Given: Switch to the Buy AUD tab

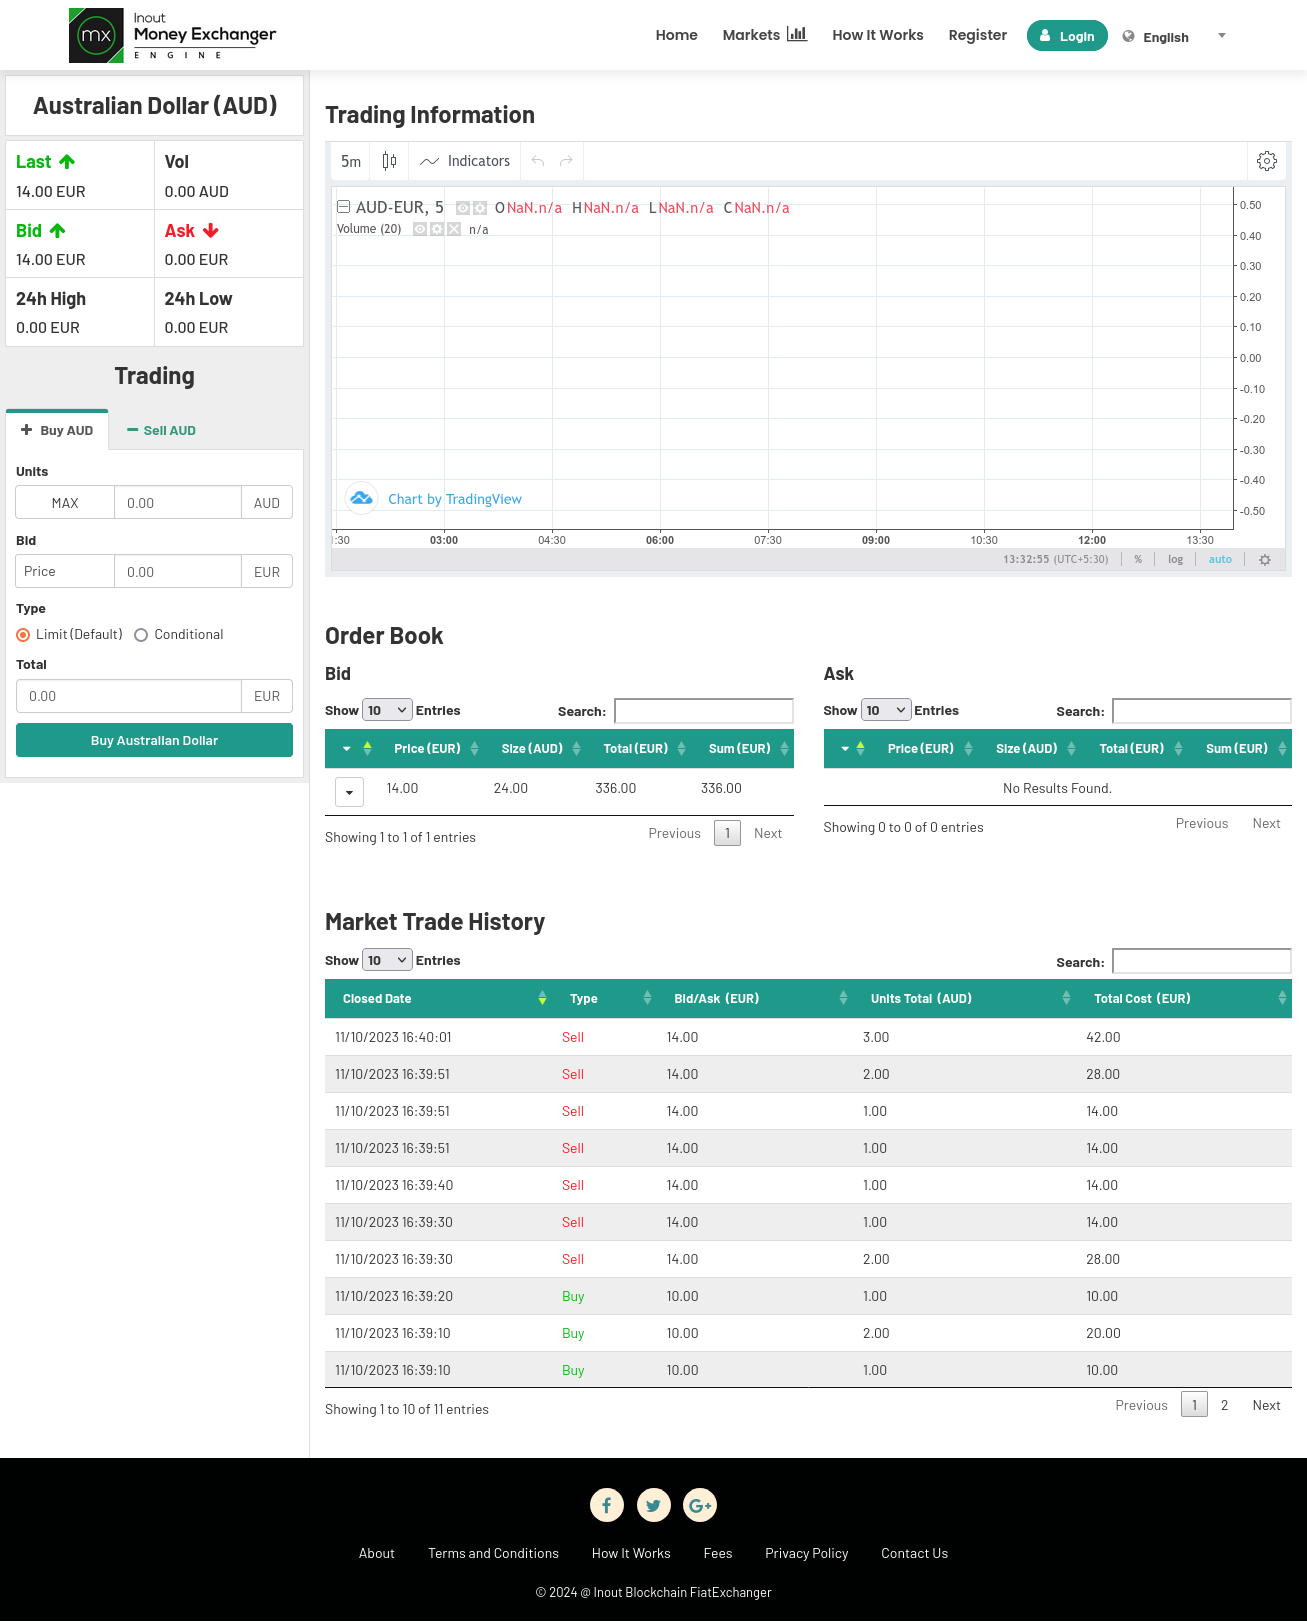Looking at the screenshot, I should click(57, 430).
